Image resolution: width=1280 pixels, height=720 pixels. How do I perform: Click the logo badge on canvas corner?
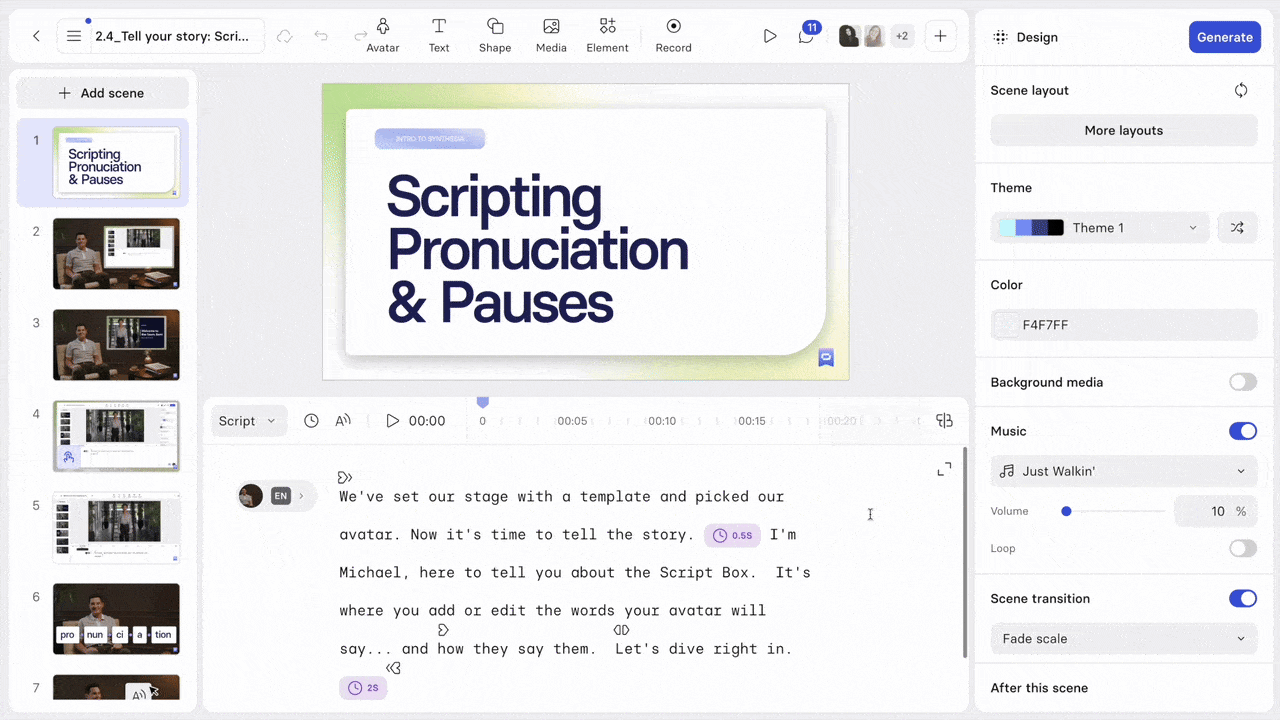coord(826,358)
